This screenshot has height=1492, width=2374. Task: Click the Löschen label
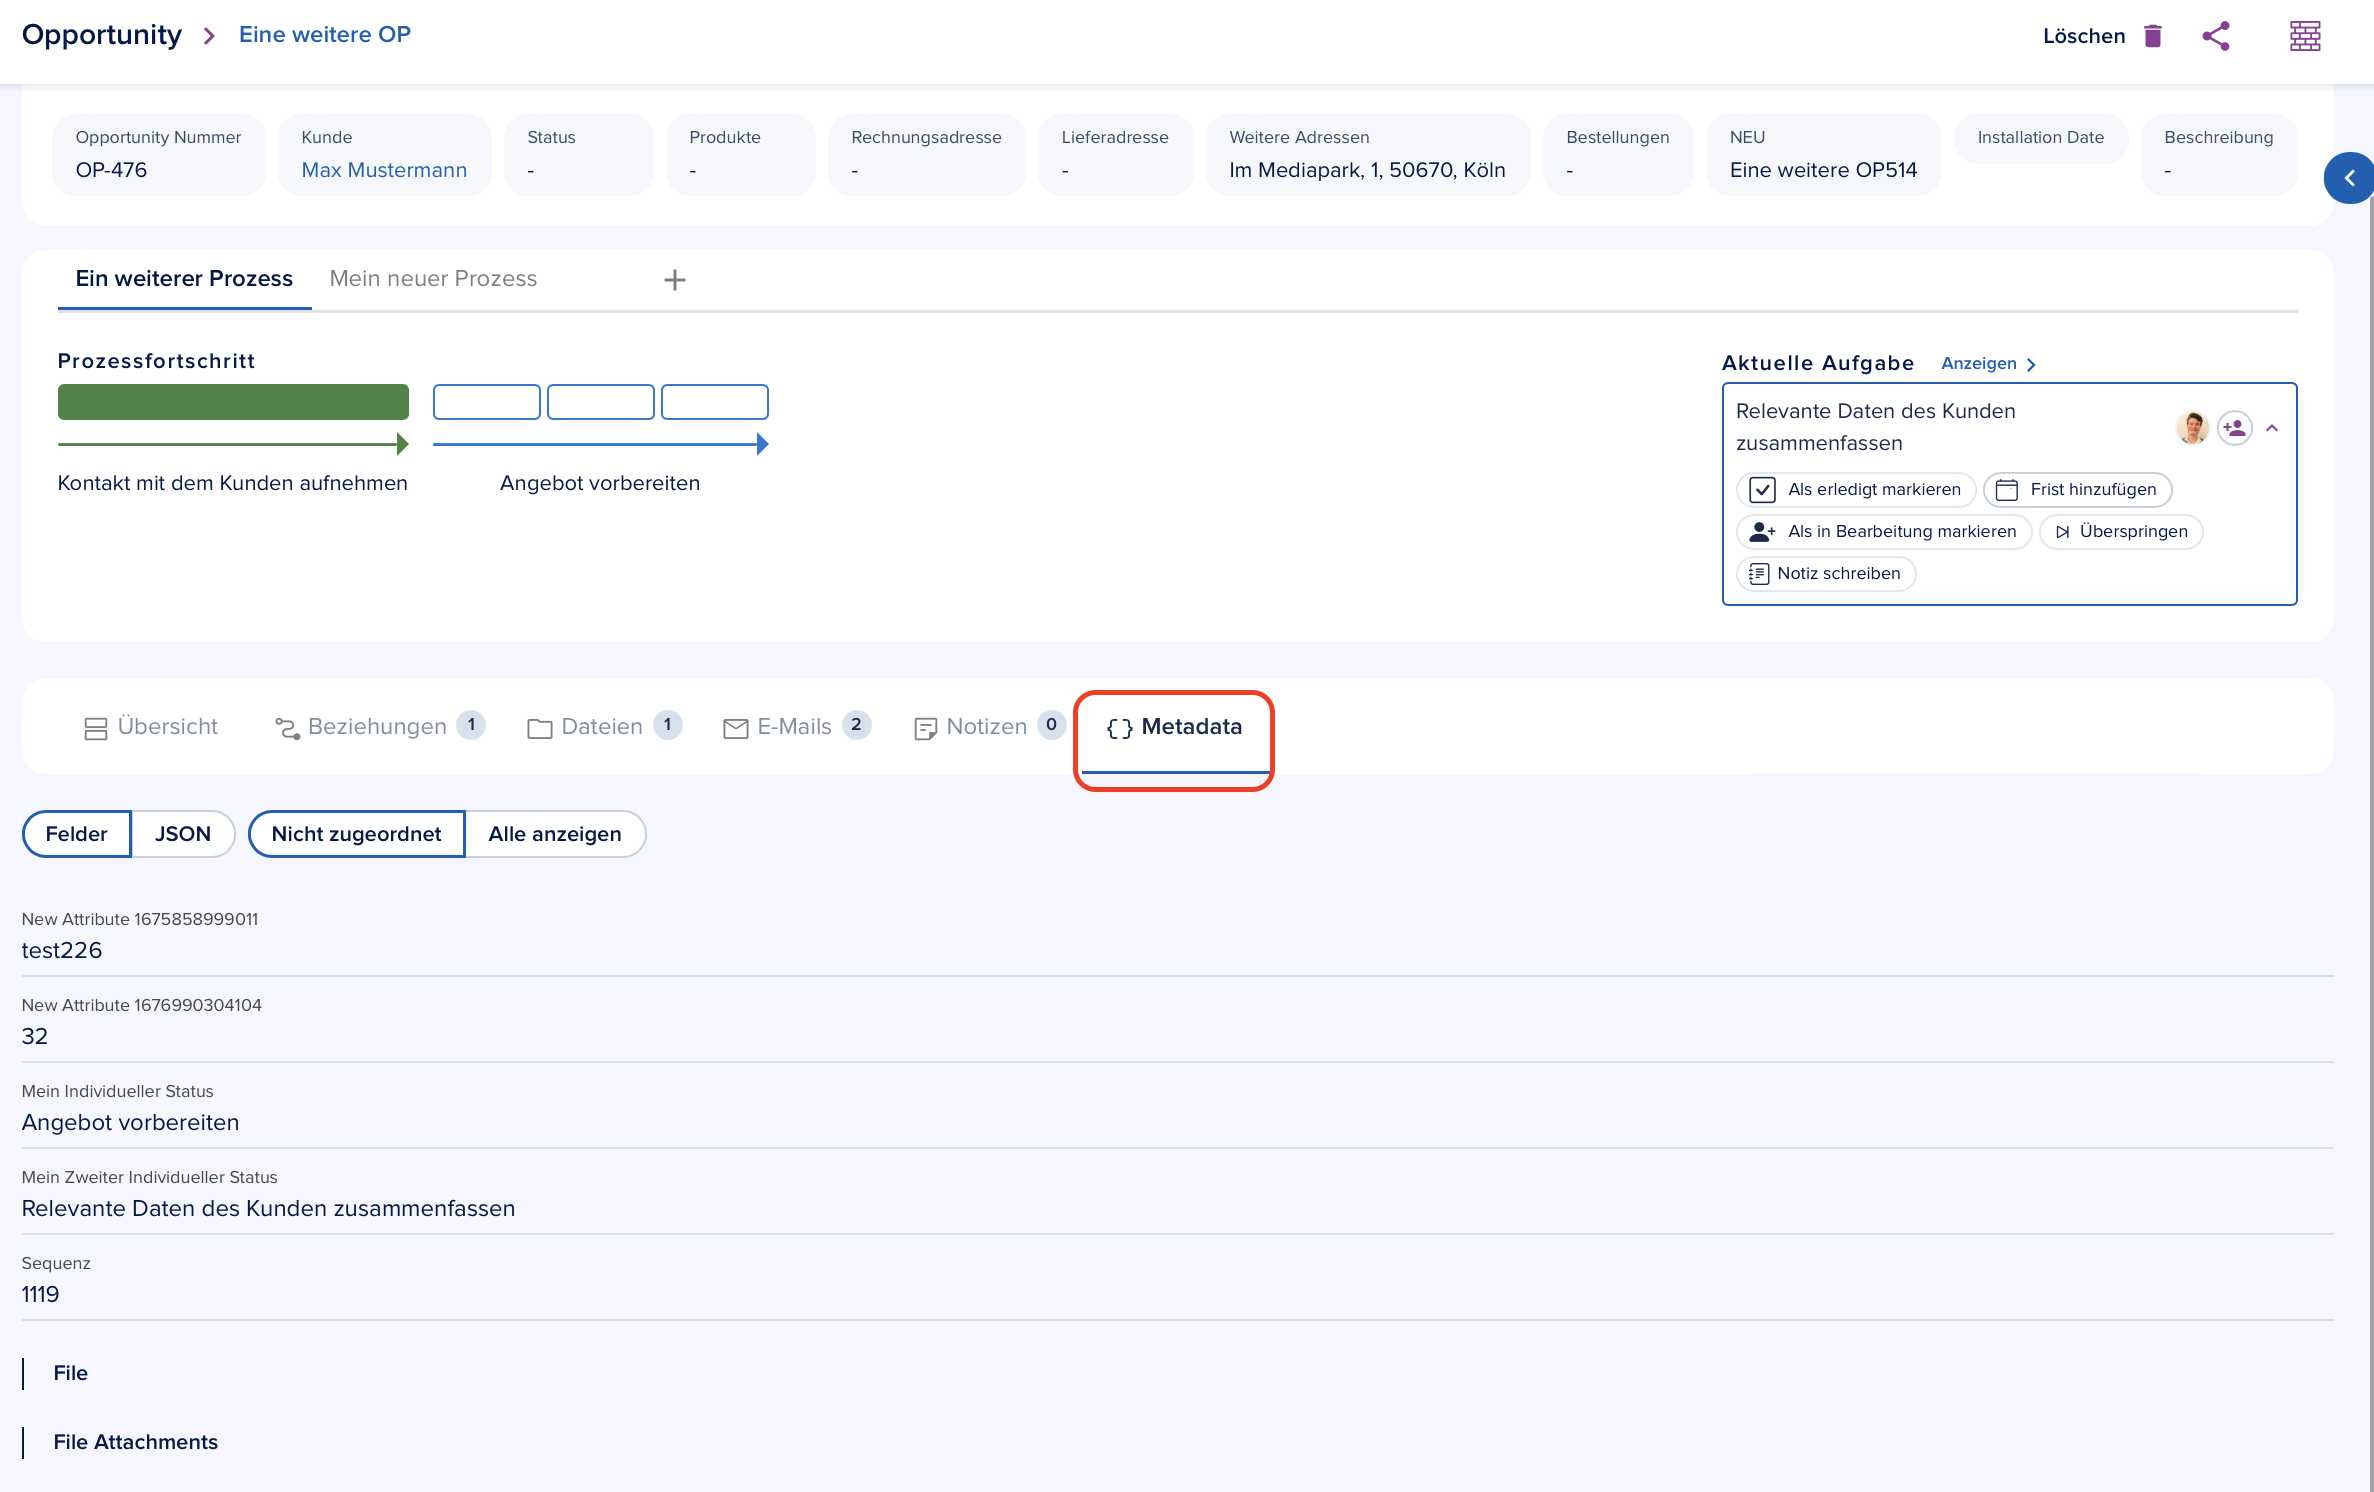(x=2084, y=36)
